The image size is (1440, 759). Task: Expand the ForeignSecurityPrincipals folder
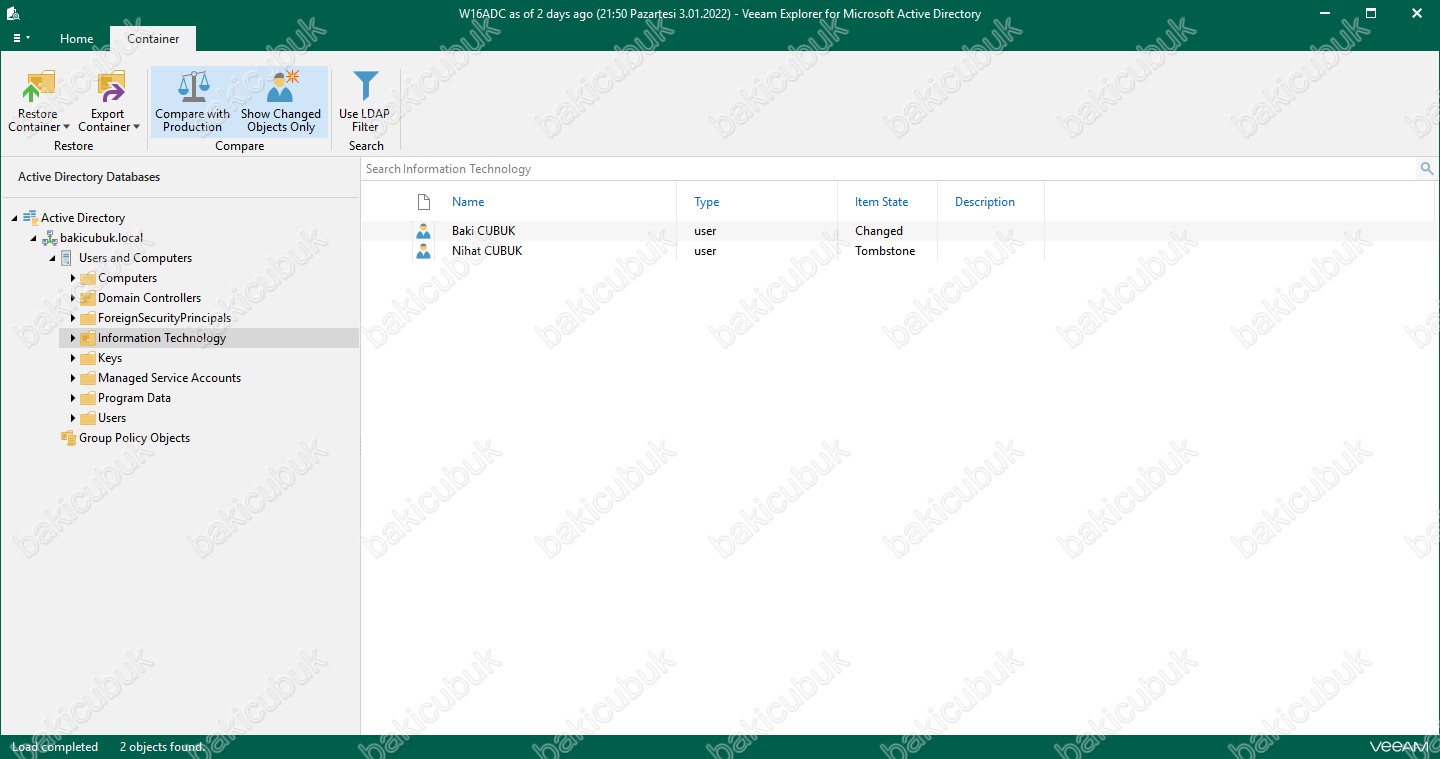pyautogui.click(x=73, y=318)
